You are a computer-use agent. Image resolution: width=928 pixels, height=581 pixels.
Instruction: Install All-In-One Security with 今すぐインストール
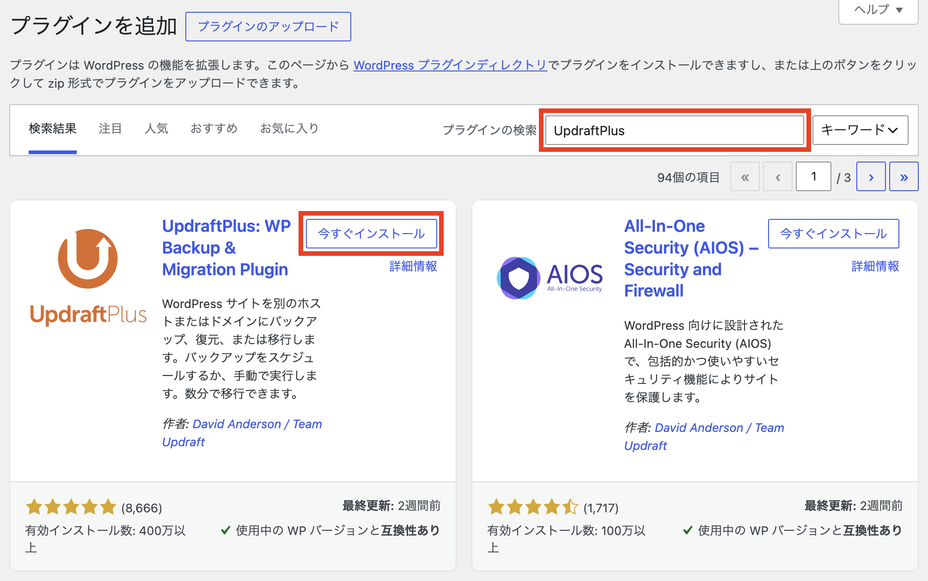(833, 234)
